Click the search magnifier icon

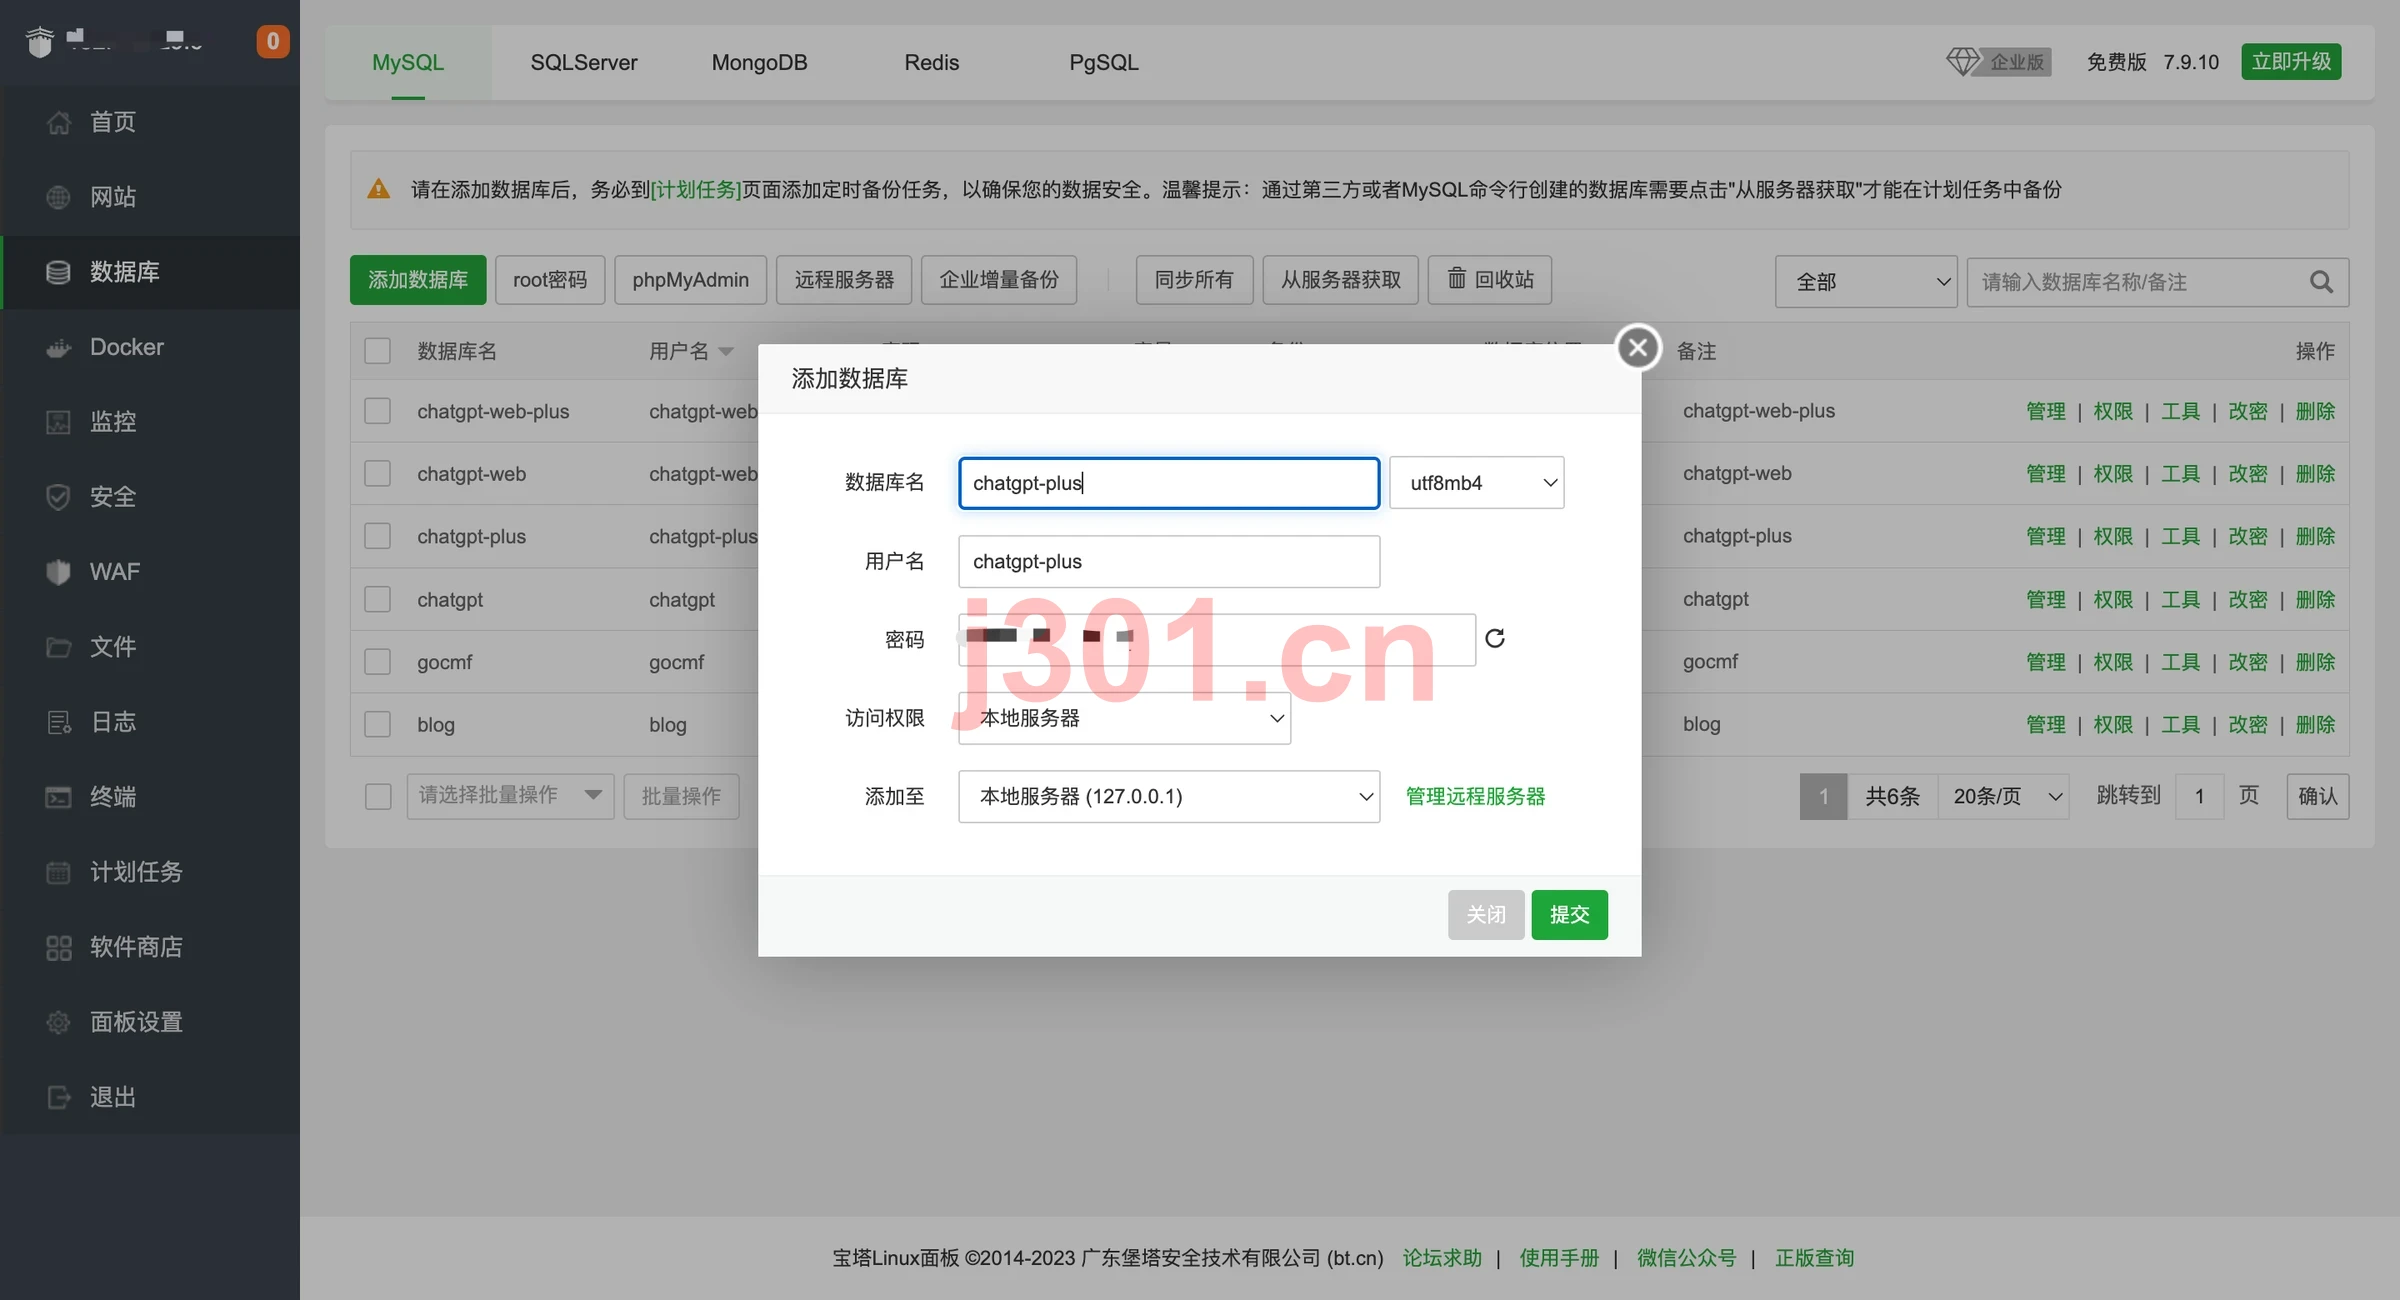tap(2321, 282)
